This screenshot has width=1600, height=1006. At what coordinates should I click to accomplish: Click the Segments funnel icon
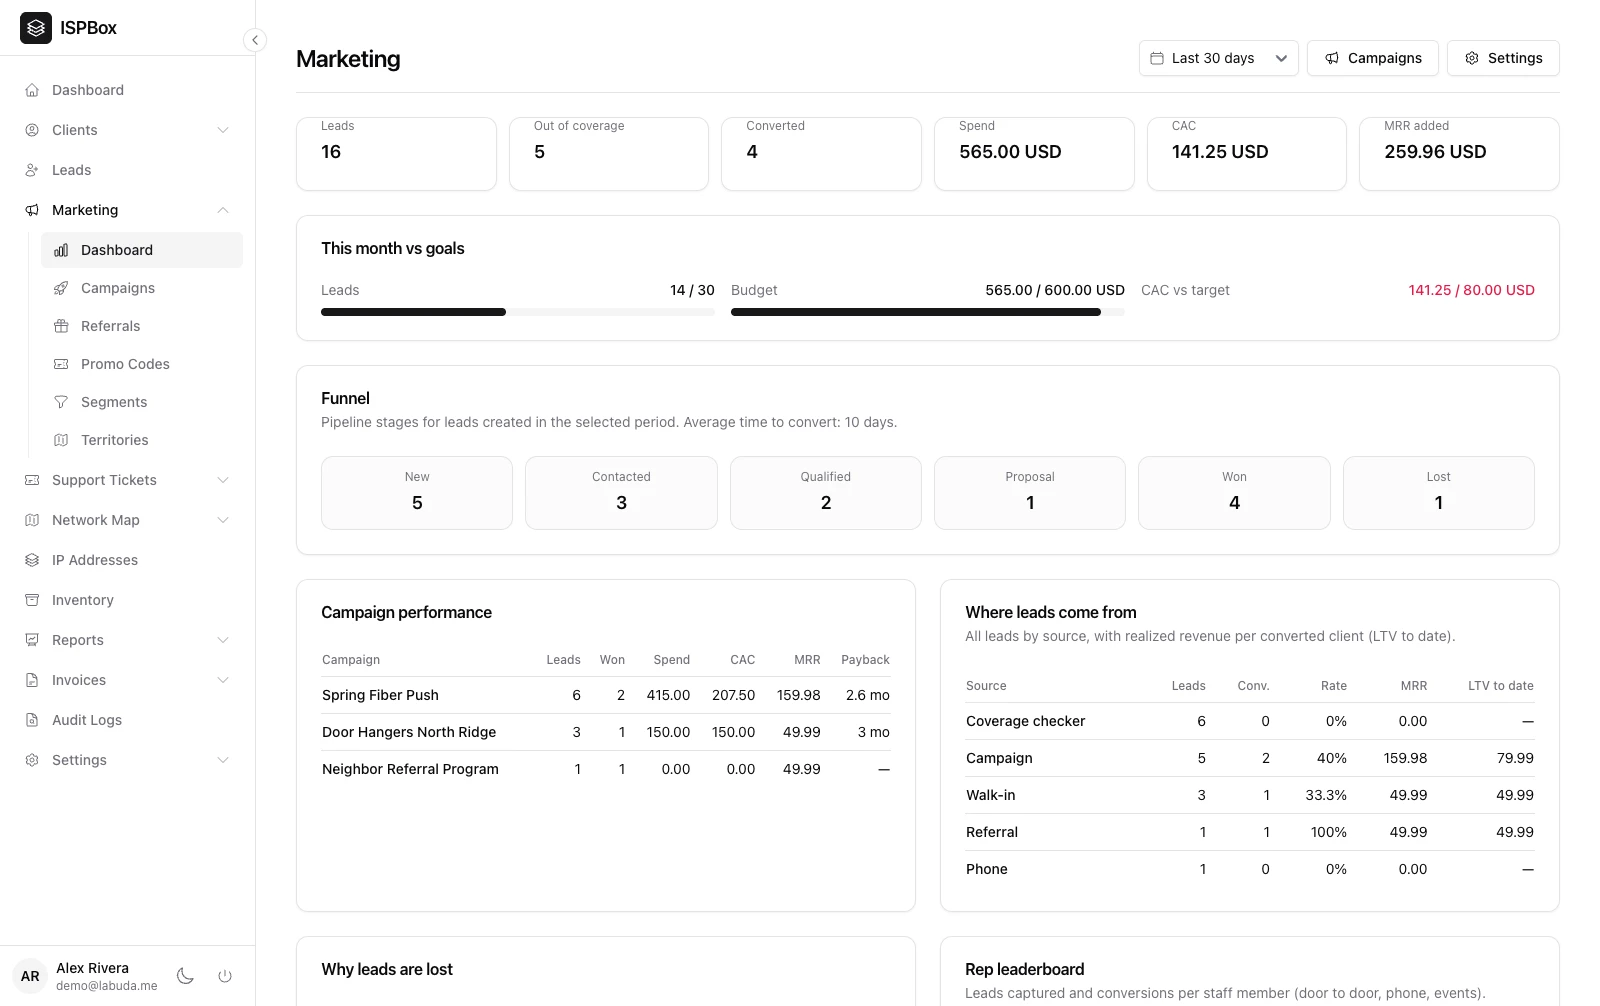coord(61,402)
